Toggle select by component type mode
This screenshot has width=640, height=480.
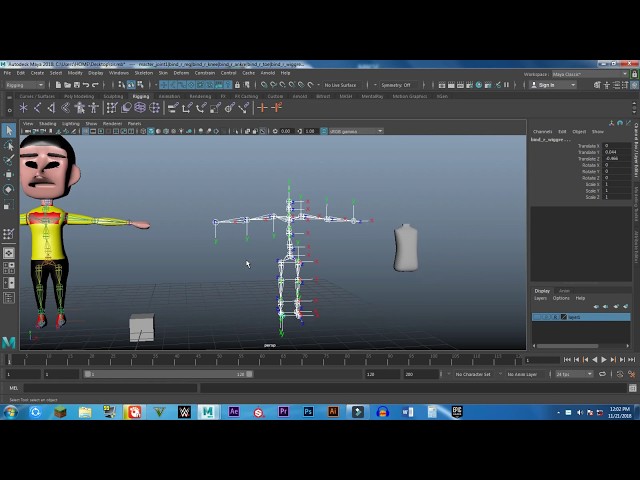click(x=140, y=85)
